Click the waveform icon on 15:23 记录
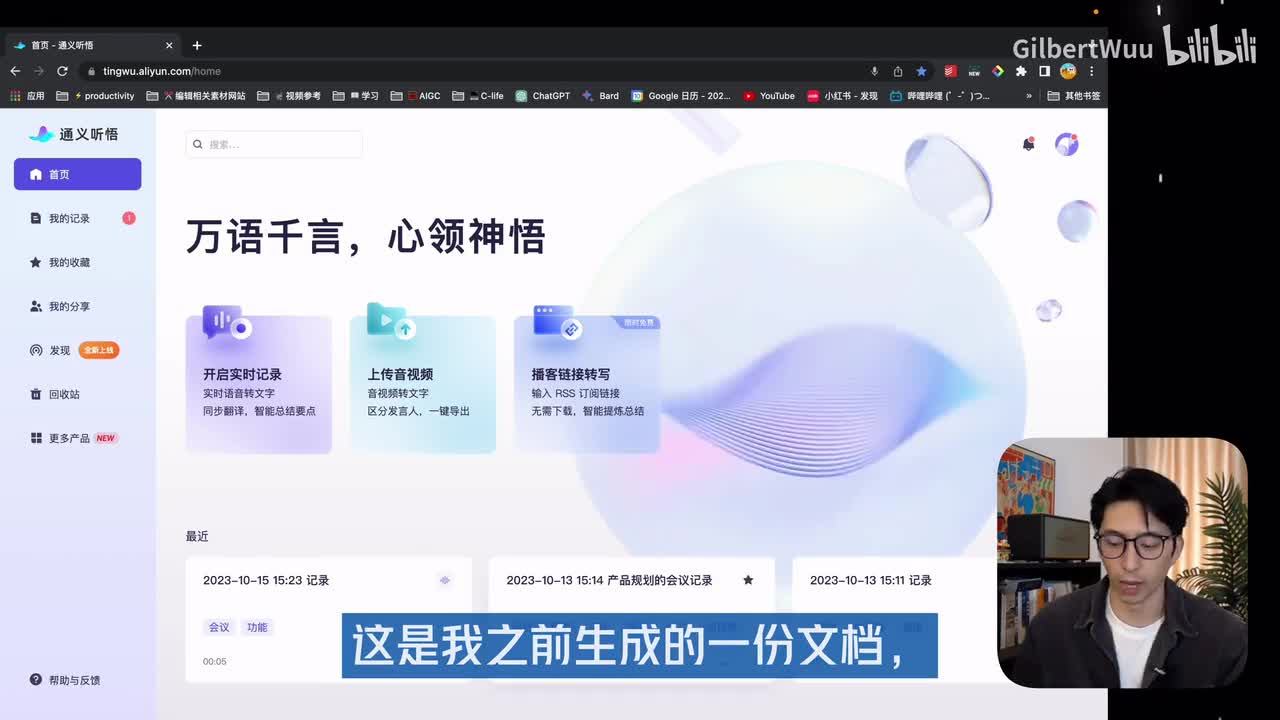 pyautogui.click(x=445, y=580)
